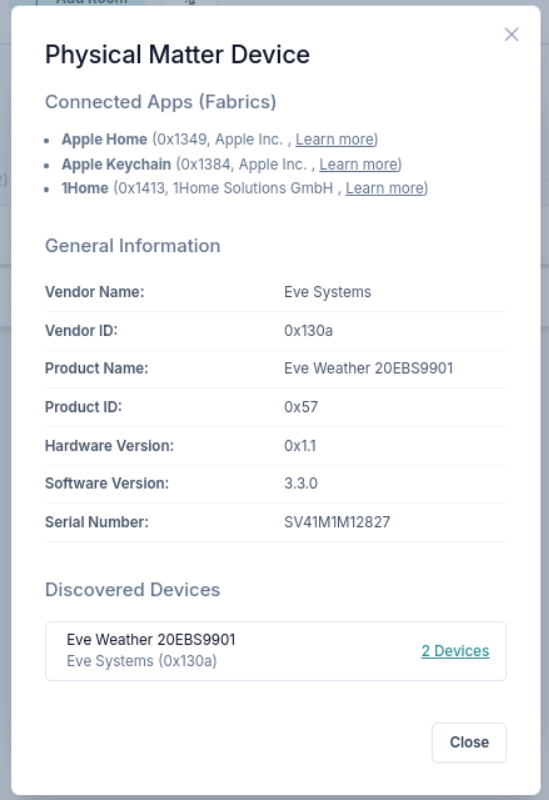
Task: Click the 1Home fabric name
Action: [x=85, y=188]
